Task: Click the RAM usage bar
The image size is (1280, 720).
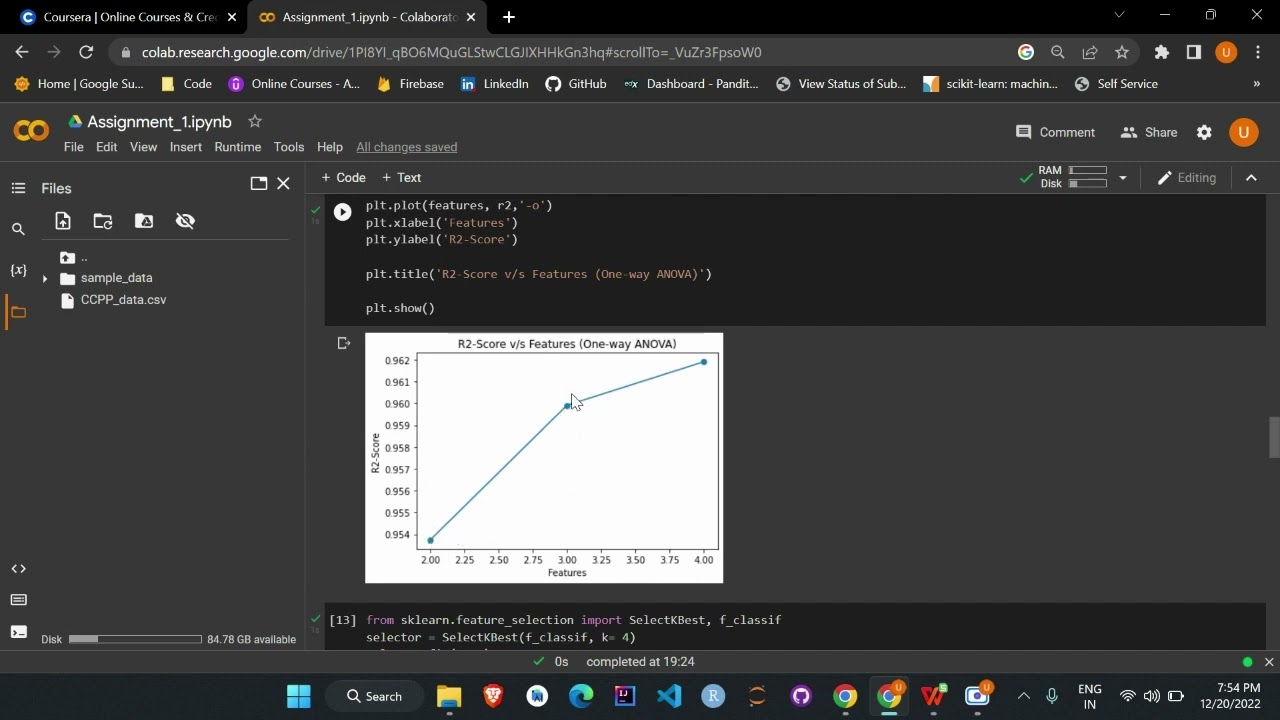Action: [1087, 171]
